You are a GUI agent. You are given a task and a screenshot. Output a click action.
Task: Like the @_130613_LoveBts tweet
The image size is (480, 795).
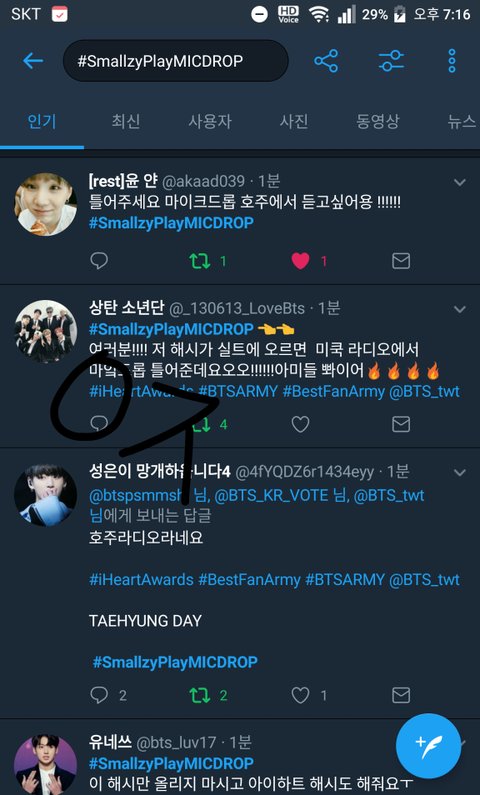pyautogui.click(x=300, y=424)
